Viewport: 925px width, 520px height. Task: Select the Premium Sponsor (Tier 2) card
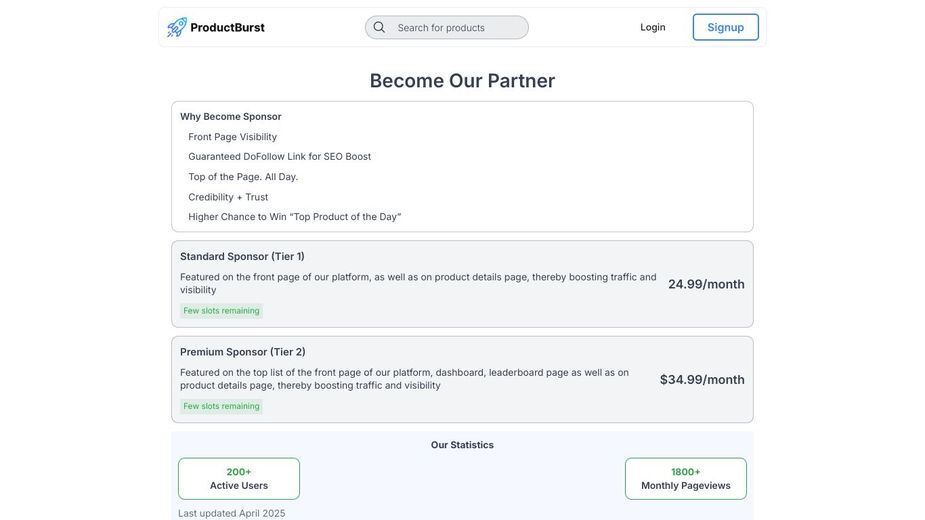[462, 380]
